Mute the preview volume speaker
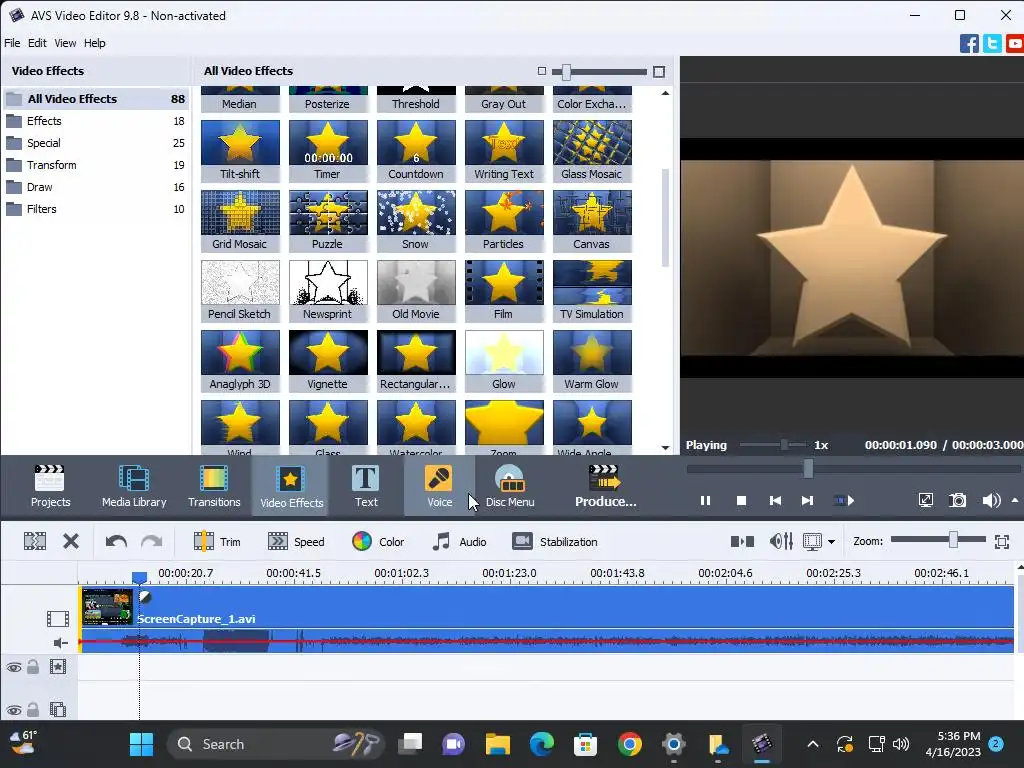Screen dimensions: 1024x768 pyautogui.click(x=991, y=501)
